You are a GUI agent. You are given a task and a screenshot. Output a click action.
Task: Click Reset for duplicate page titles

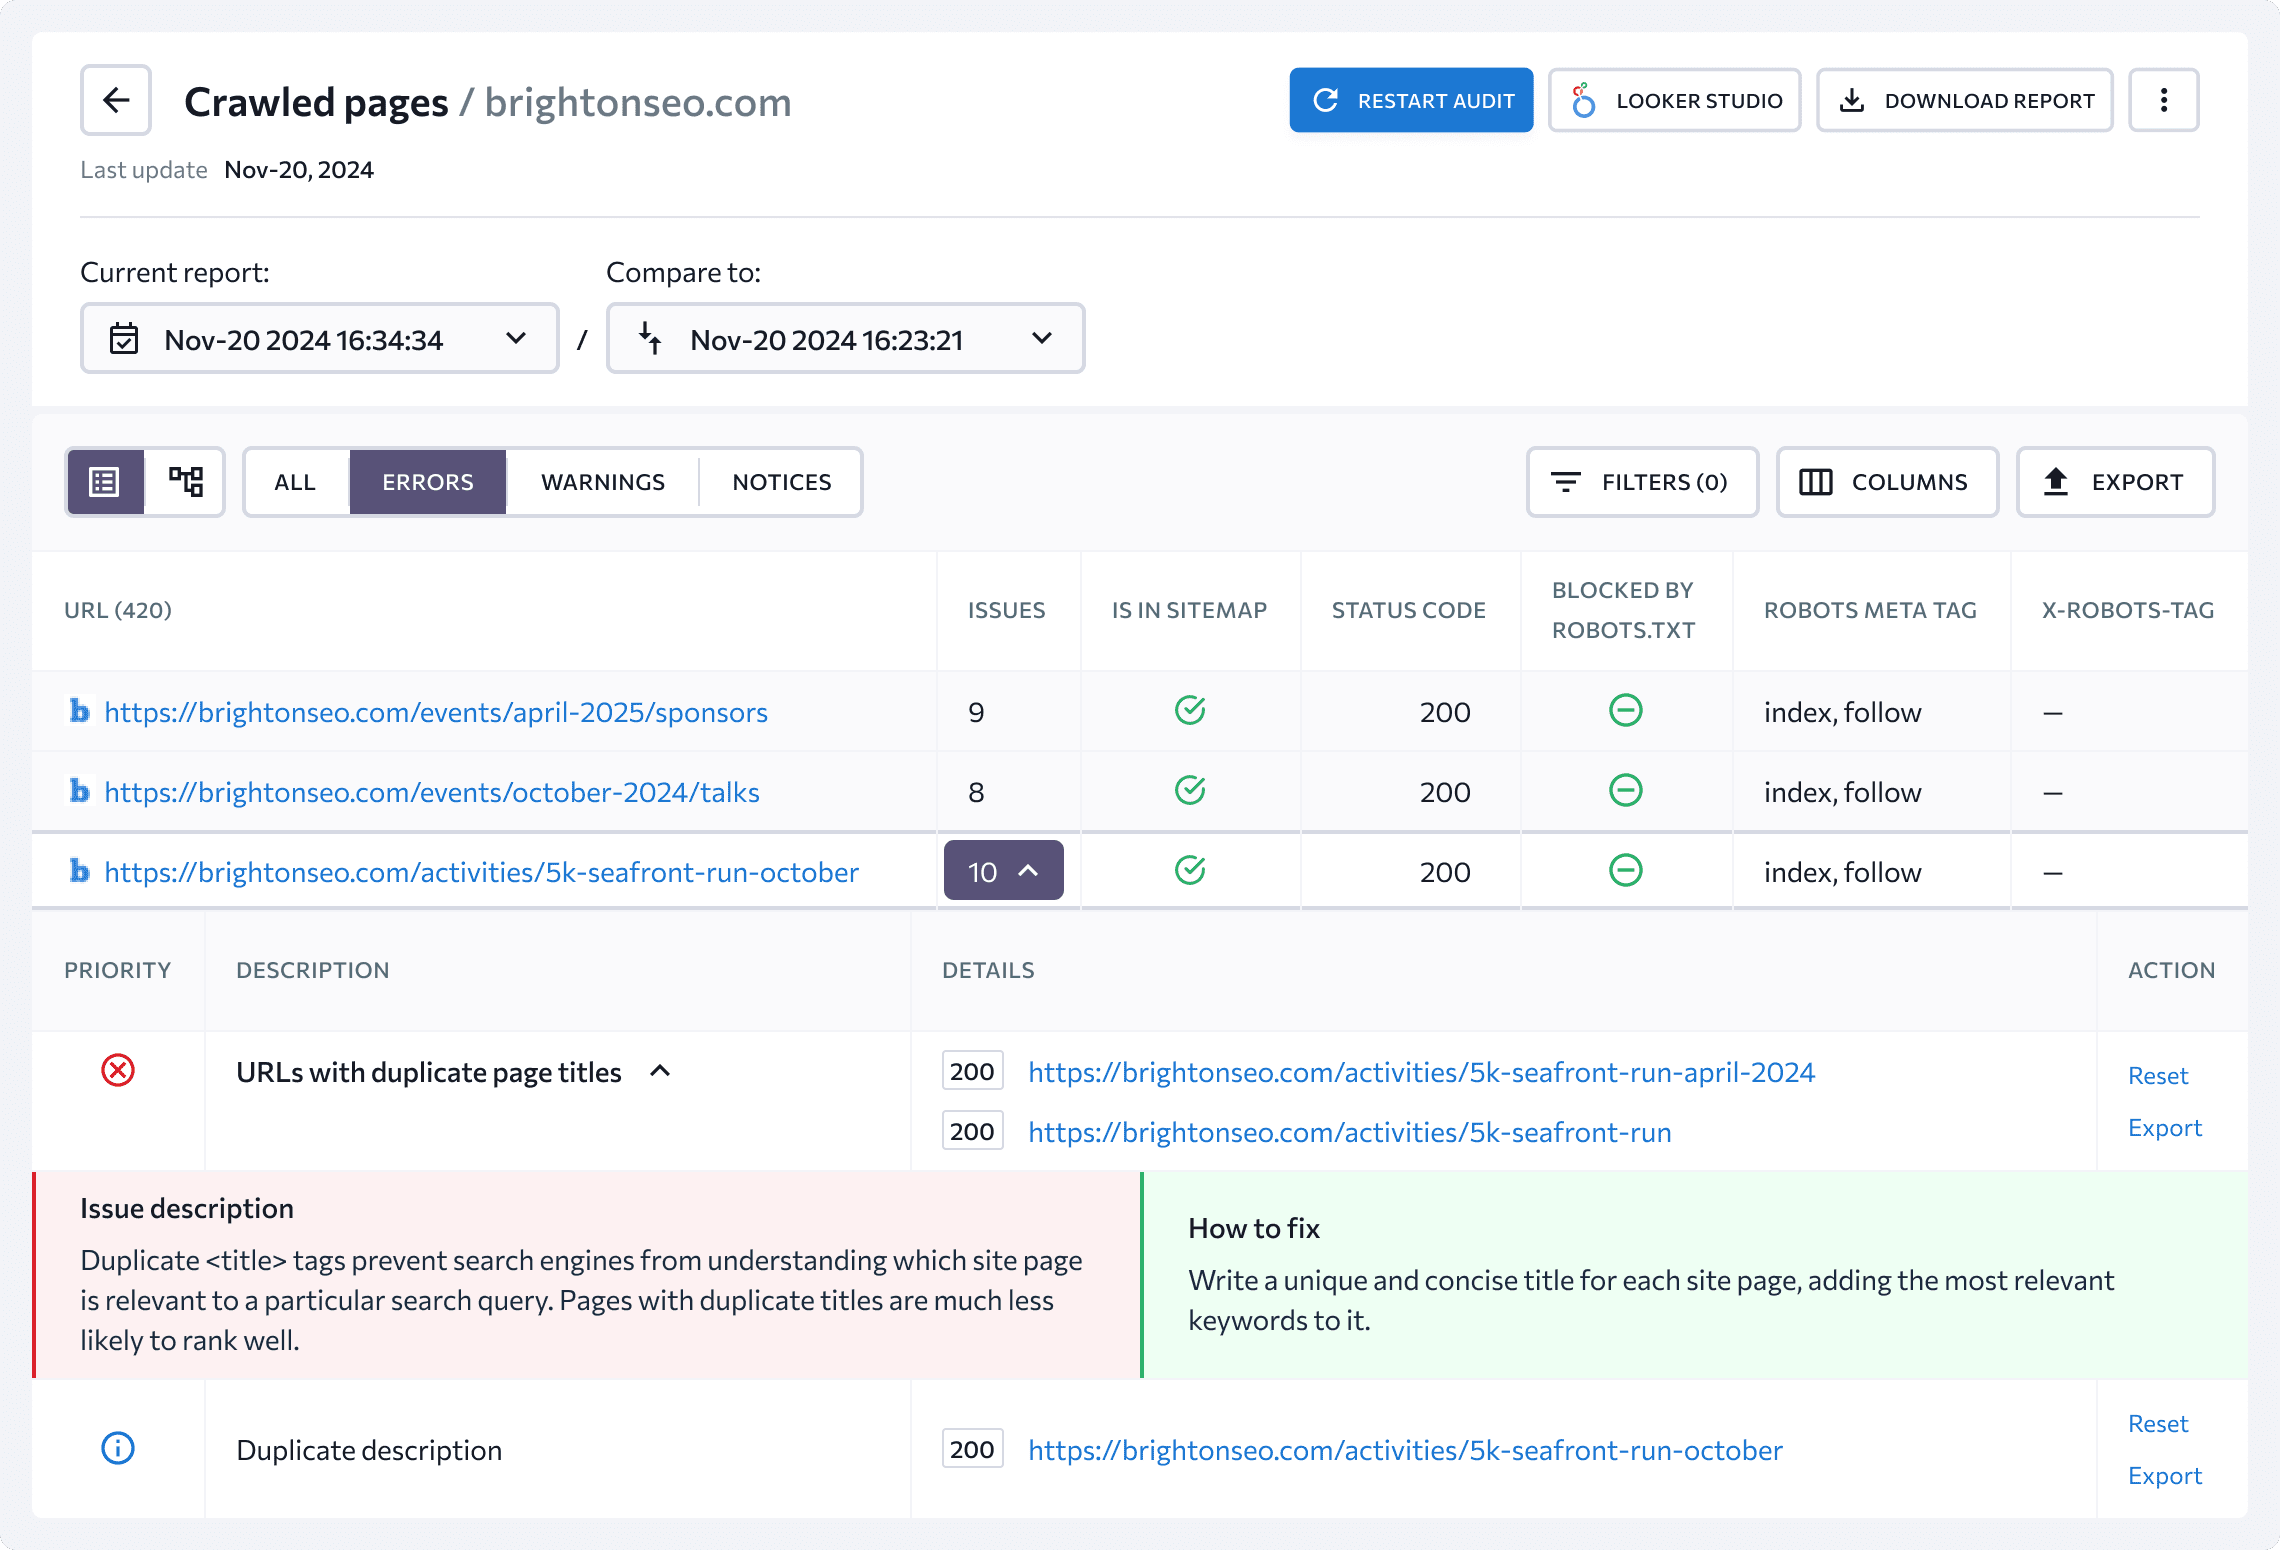[x=2158, y=1076]
